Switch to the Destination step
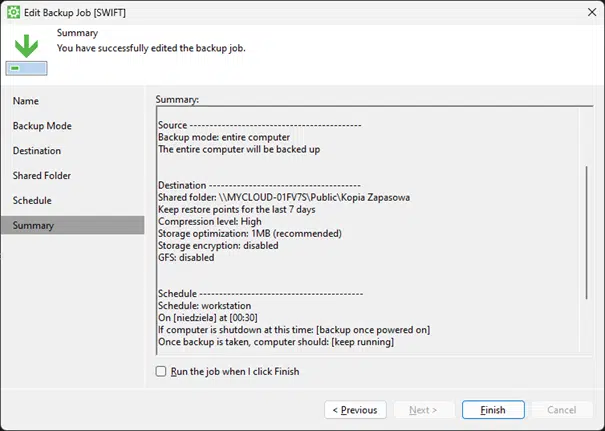This screenshot has width=605, height=431. [x=37, y=151]
